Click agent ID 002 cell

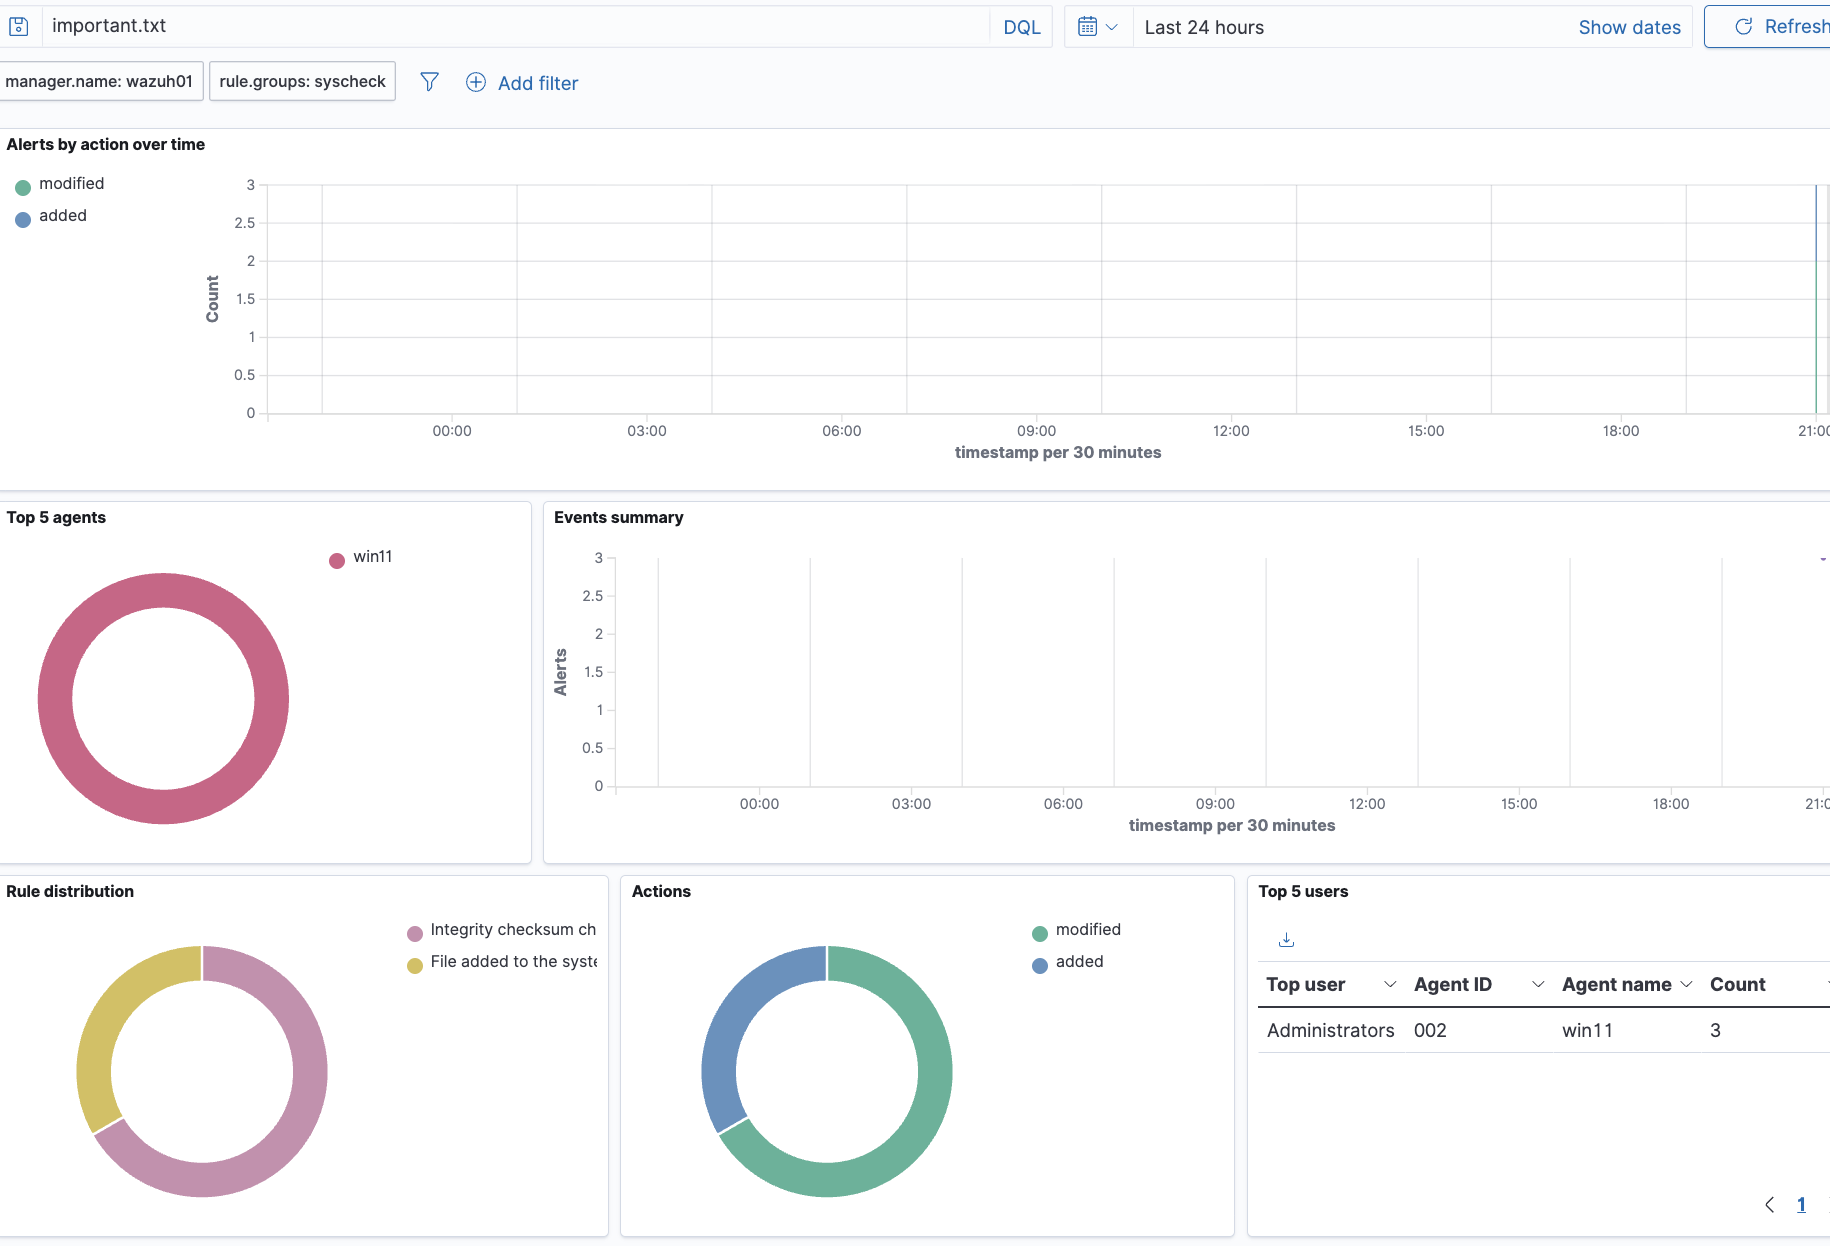pyautogui.click(x=1430, y=1031)
